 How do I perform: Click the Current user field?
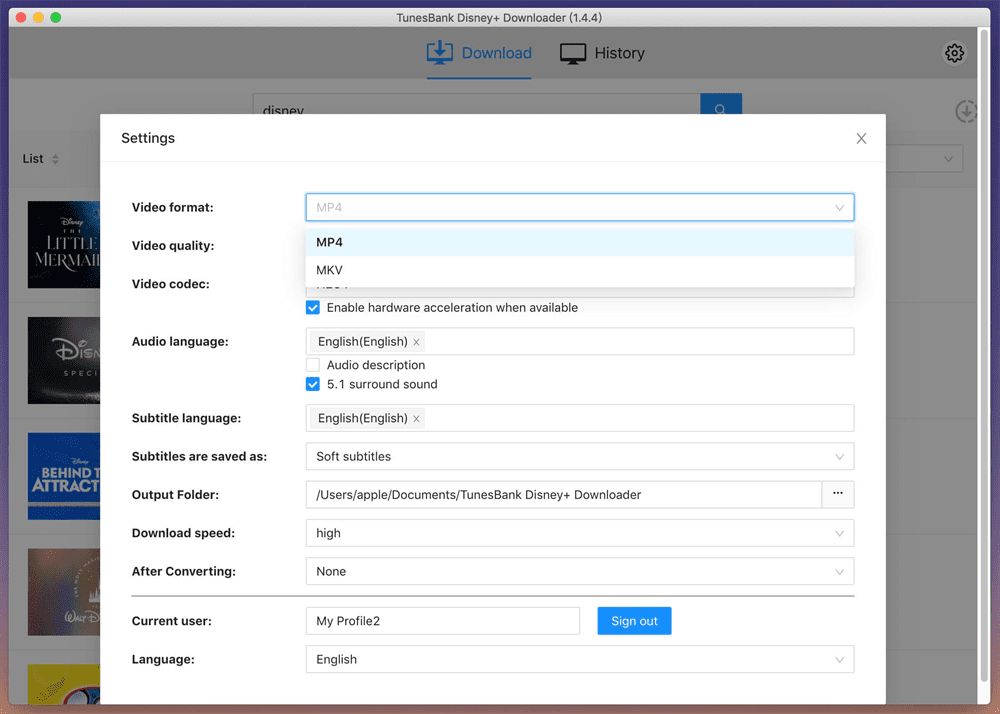click(x=443, y=621)
